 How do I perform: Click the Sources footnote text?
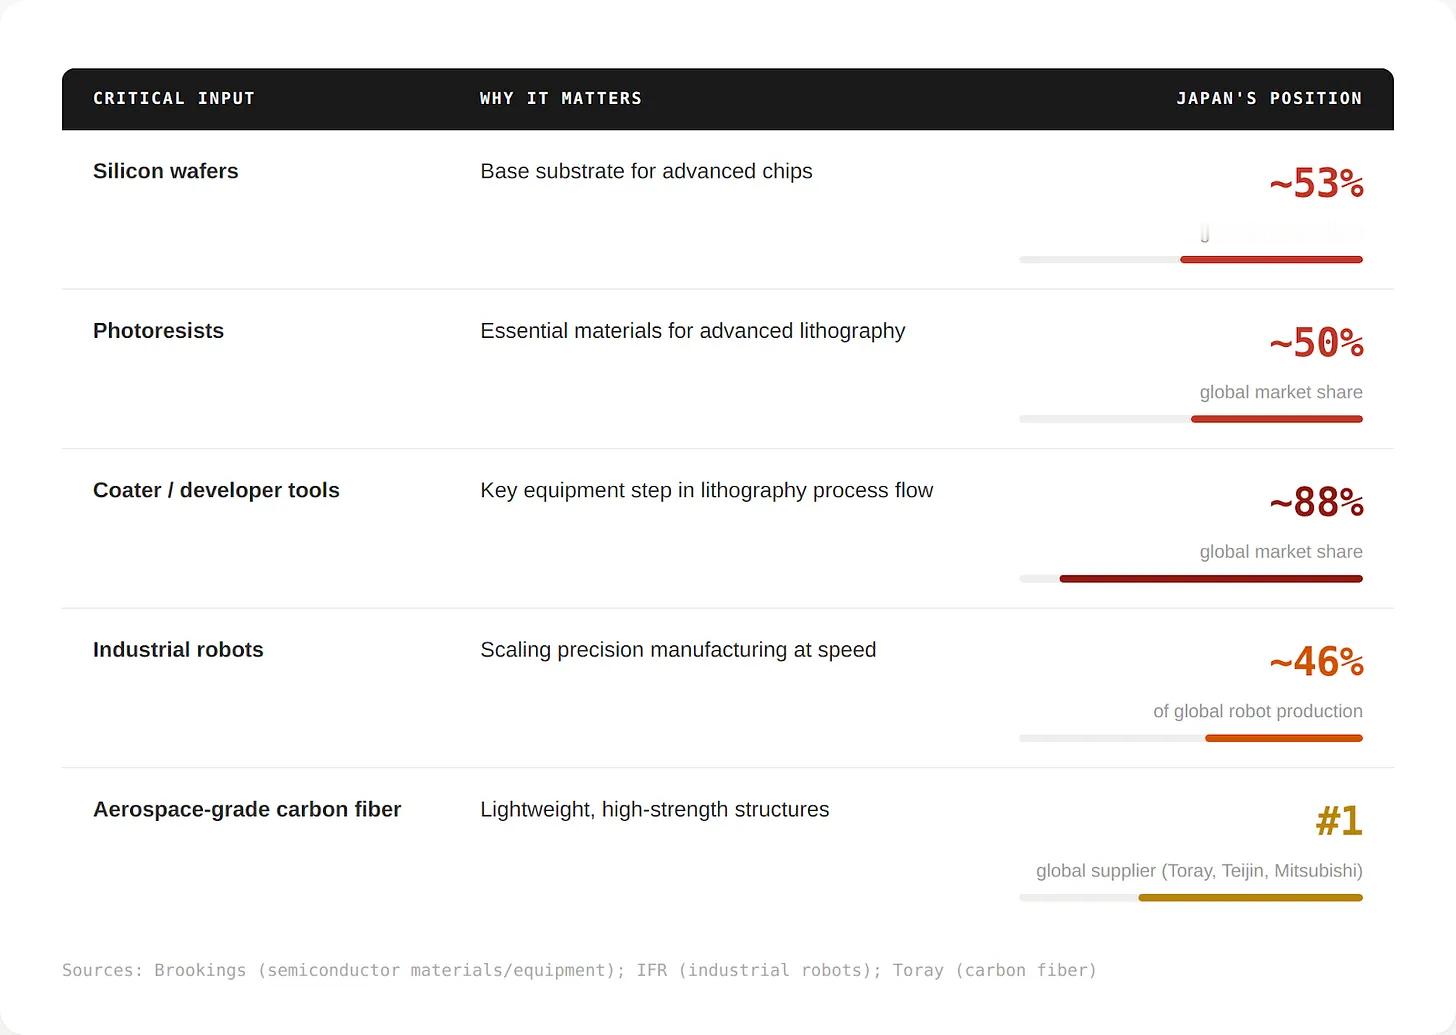tap(579, 970)
